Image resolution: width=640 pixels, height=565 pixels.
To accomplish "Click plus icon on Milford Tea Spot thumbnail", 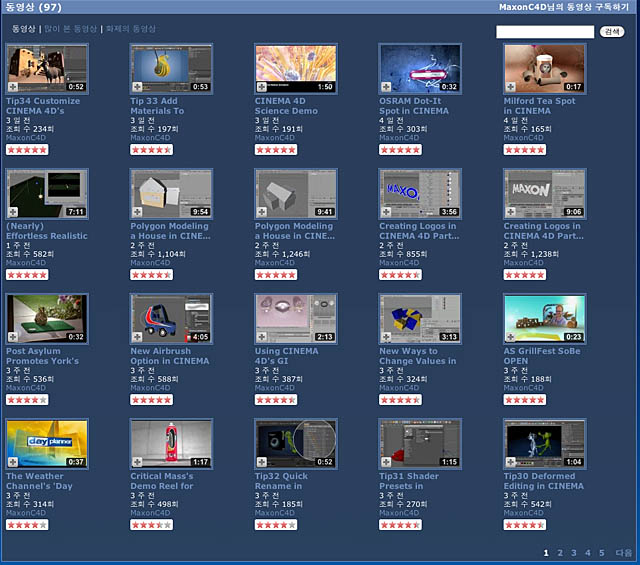I will coord(511,87).
